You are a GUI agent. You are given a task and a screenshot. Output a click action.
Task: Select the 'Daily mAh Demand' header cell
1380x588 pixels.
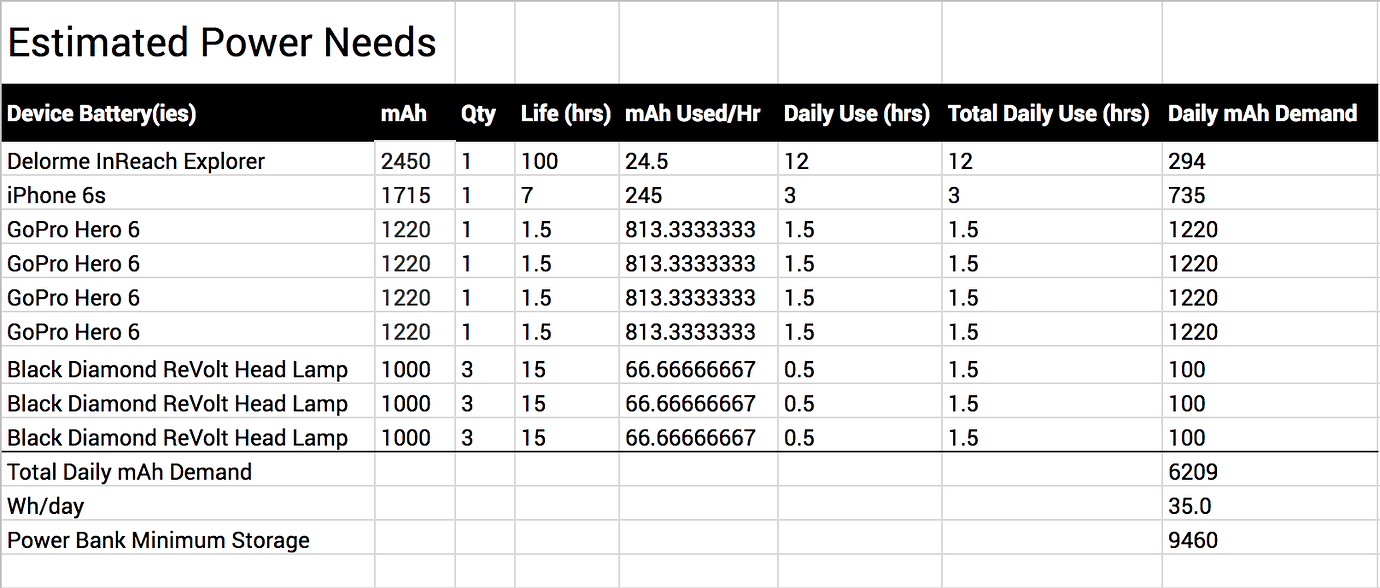pyautogui.click(x=1262, y=114)
